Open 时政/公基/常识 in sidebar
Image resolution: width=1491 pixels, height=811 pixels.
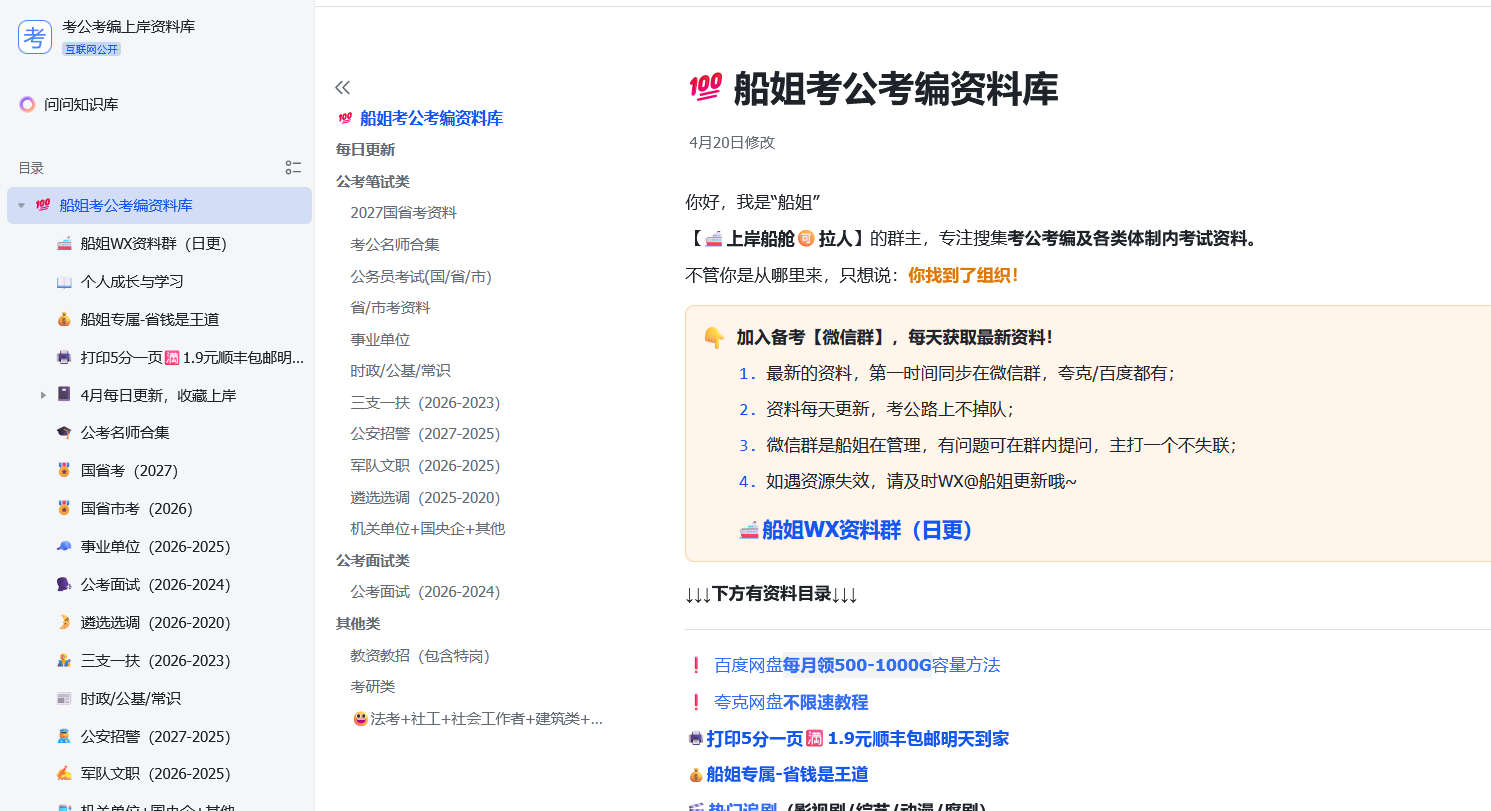pyautogui.click(x=130, y=698)
